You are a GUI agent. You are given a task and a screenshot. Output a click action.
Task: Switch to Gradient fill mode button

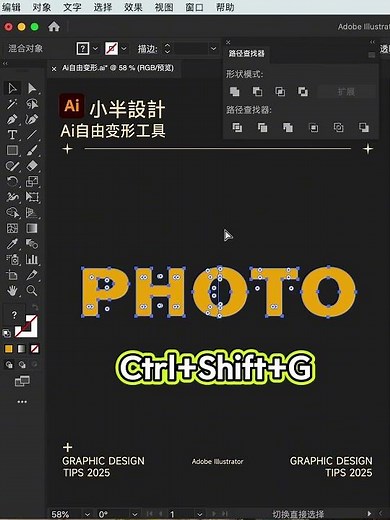pos(21,349)
